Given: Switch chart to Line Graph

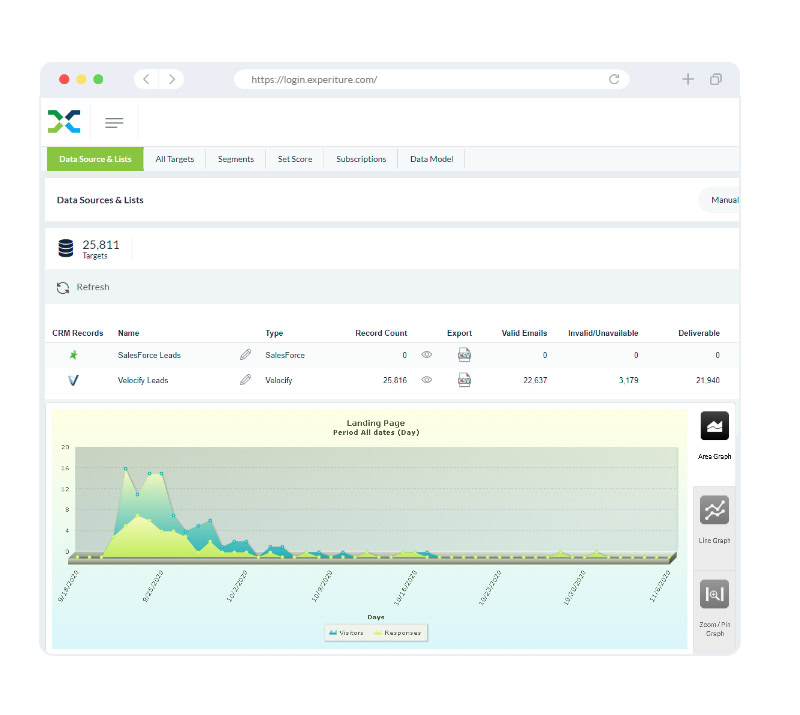Looking at the screenshot, I should 714,510.
